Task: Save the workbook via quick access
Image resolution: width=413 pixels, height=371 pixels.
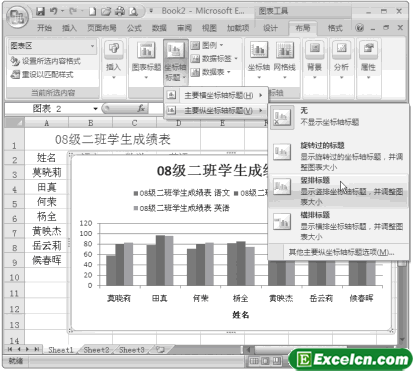Action: 40,11
